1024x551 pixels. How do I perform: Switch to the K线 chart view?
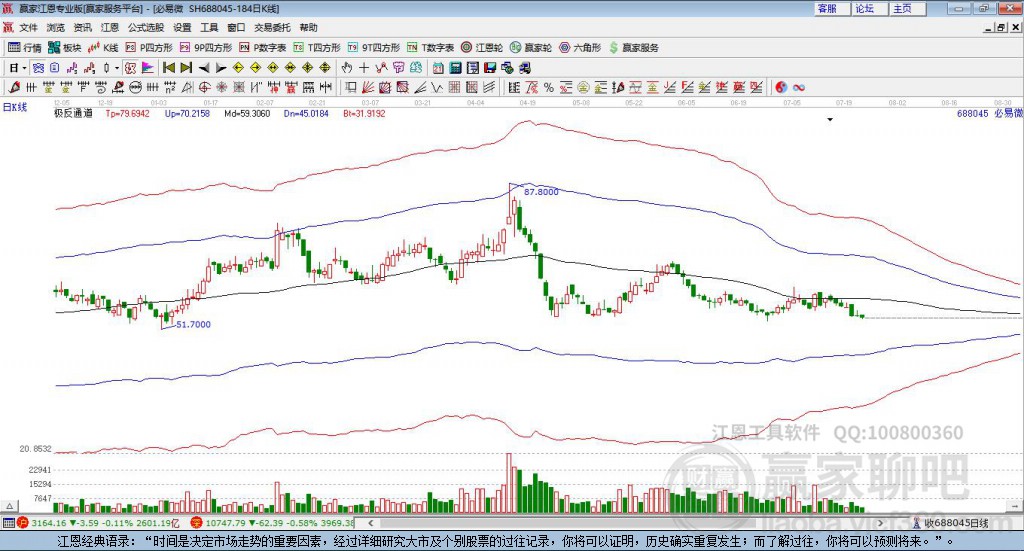[103, 48]
